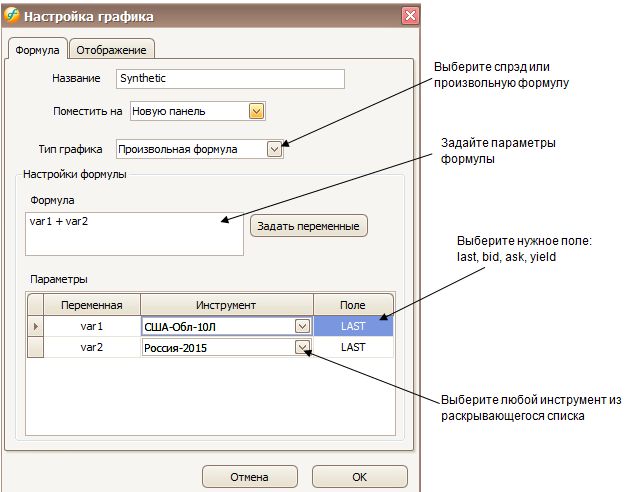Open the Поместить на dropdown

tap(256, 111)
